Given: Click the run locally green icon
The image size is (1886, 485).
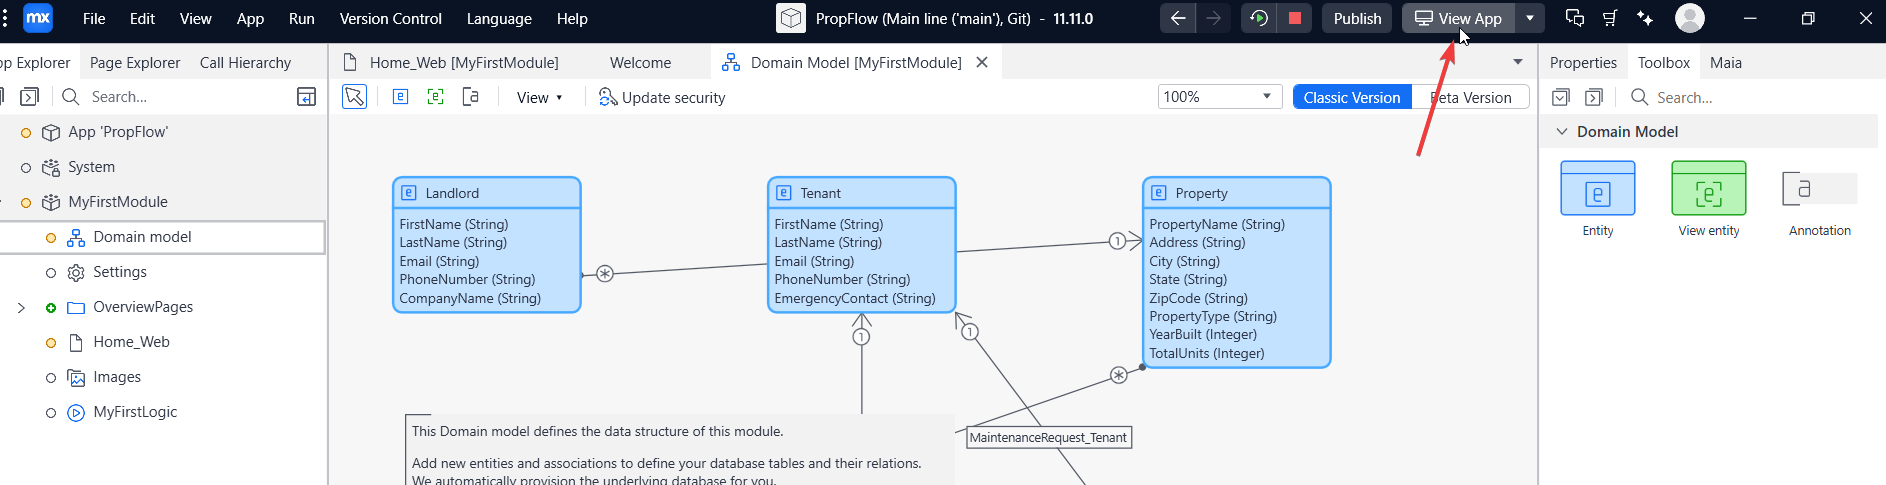Looking at the screenshot, I should click(1259, 18).
